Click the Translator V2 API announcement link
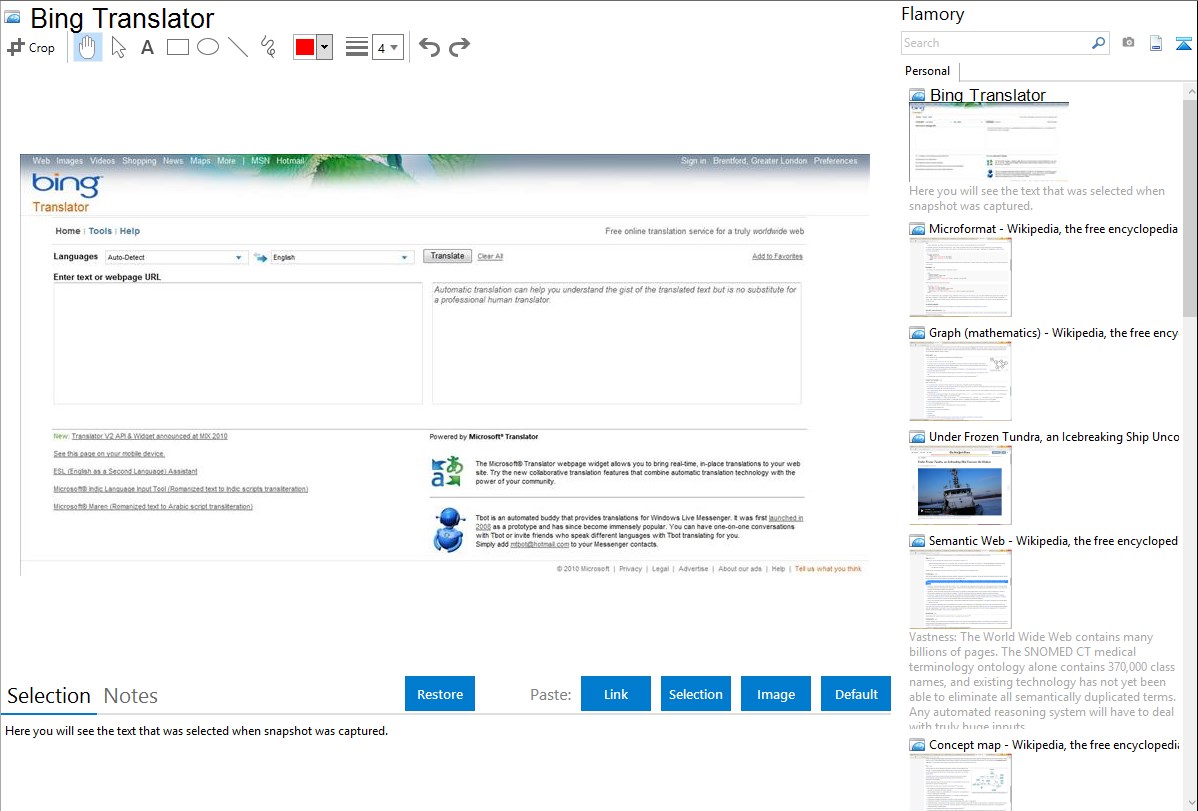 [150, 436]
